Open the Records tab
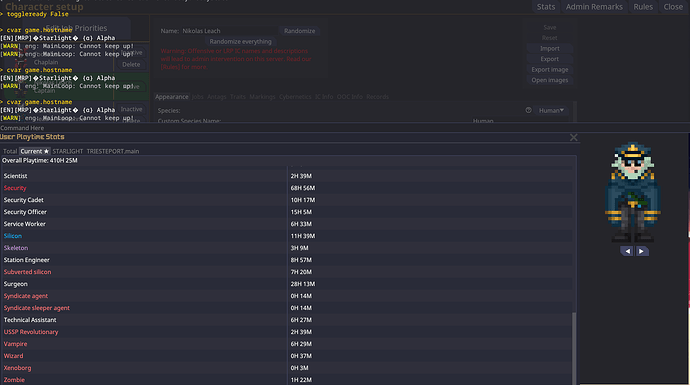The width and height of the screenshot is (690, 385). click(378, 97)
